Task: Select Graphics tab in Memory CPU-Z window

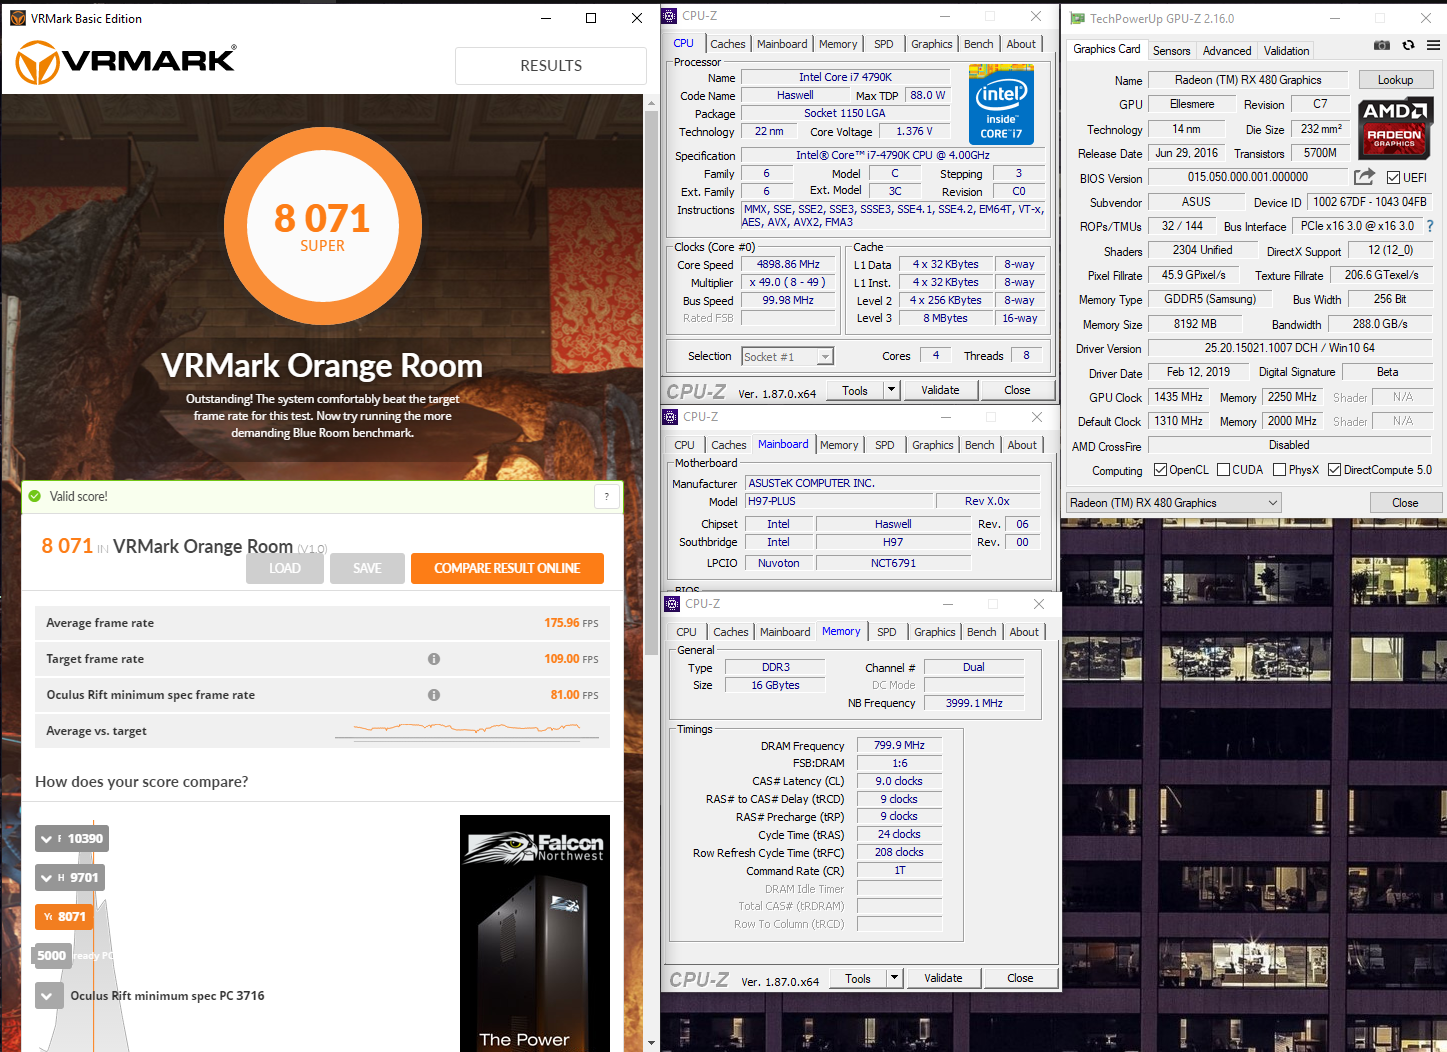Action: (935, 632)
